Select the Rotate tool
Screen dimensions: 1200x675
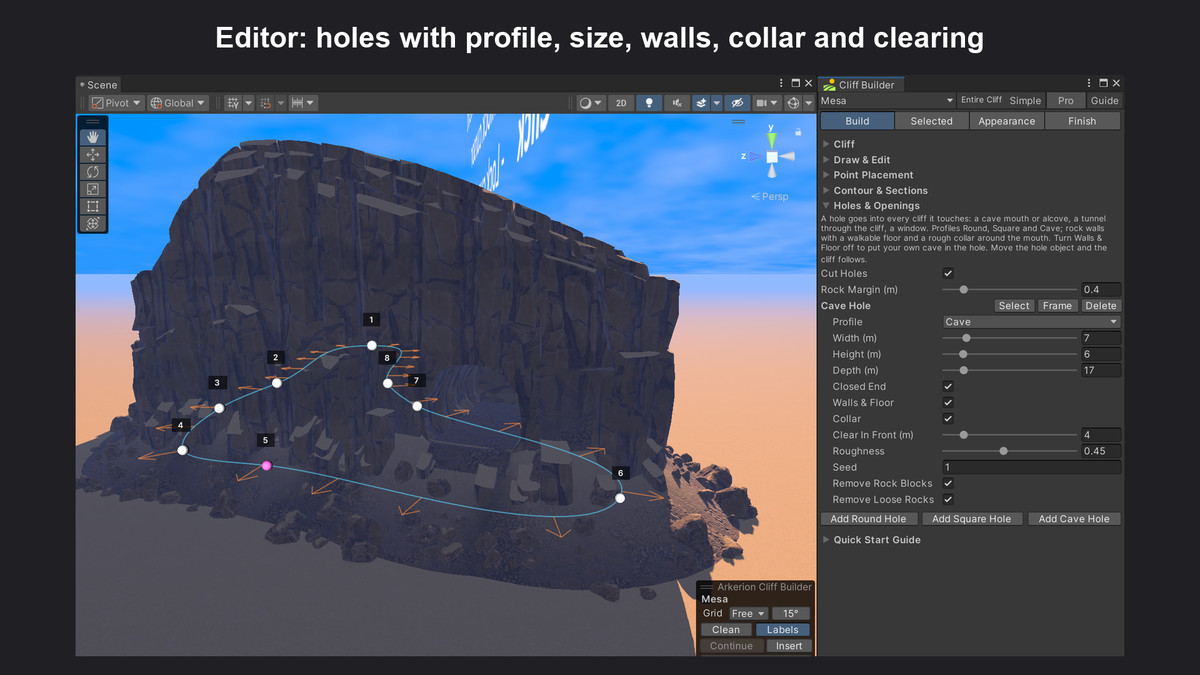coord(93,172)
